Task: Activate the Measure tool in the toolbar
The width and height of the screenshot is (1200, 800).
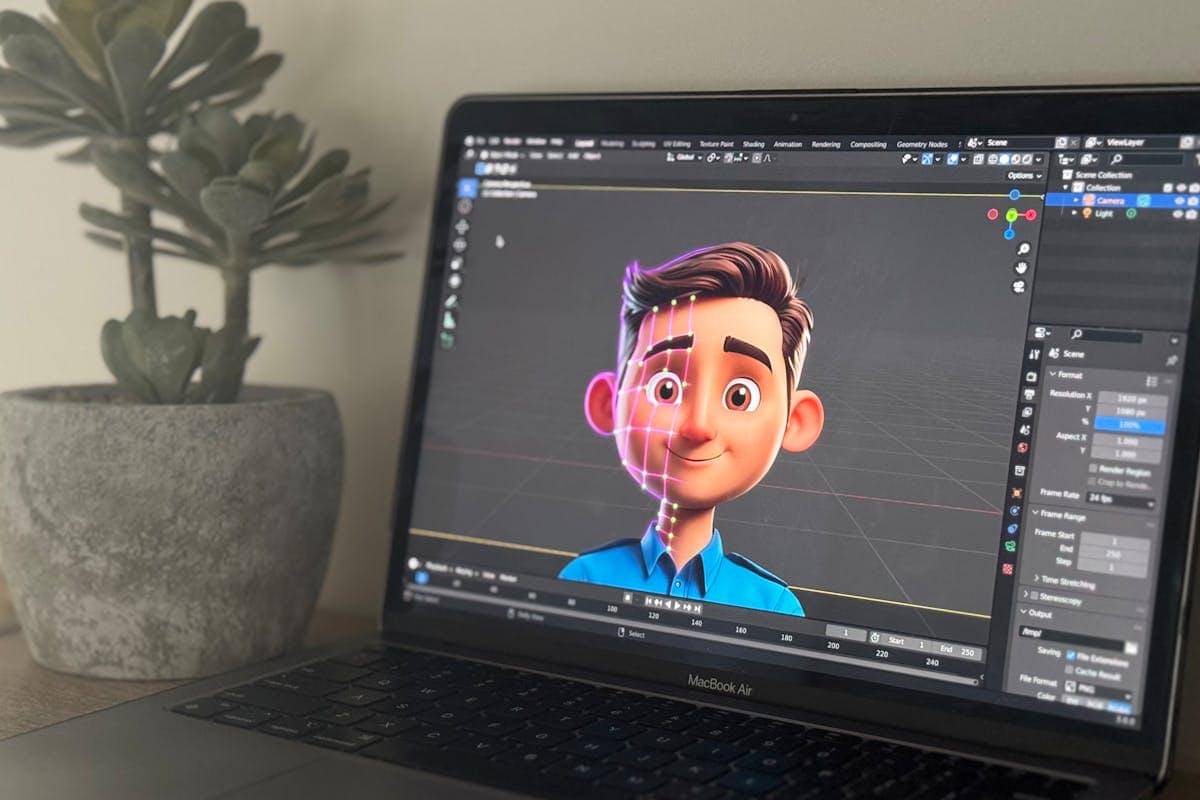Action: tap(463, 312)
